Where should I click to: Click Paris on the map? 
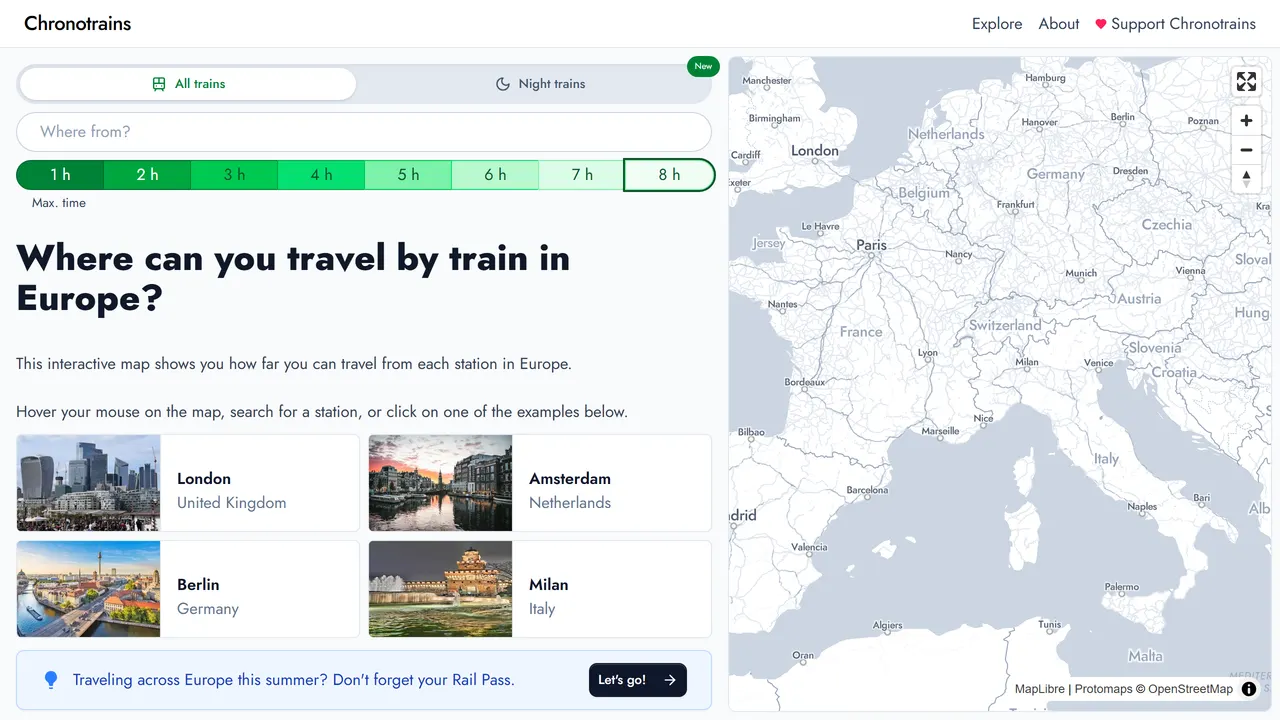871,244
